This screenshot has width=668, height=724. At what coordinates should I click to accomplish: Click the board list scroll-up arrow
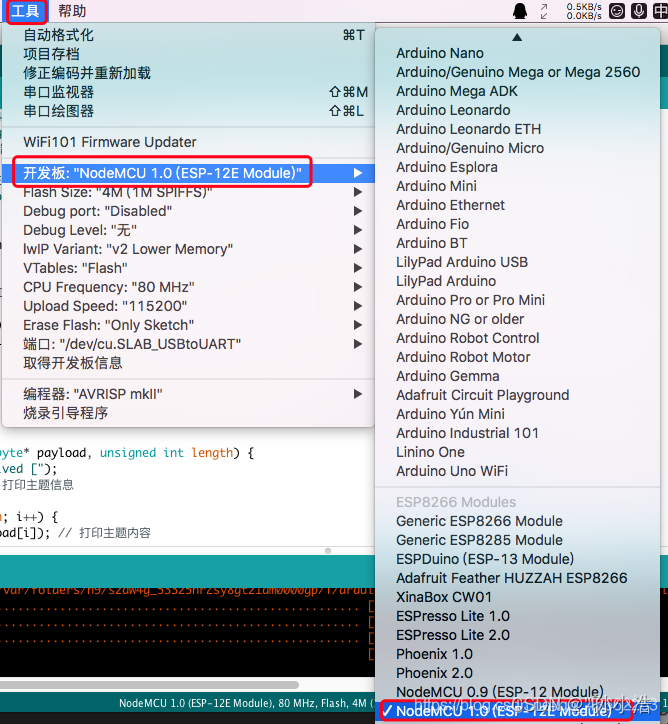(x=517, y=37)
